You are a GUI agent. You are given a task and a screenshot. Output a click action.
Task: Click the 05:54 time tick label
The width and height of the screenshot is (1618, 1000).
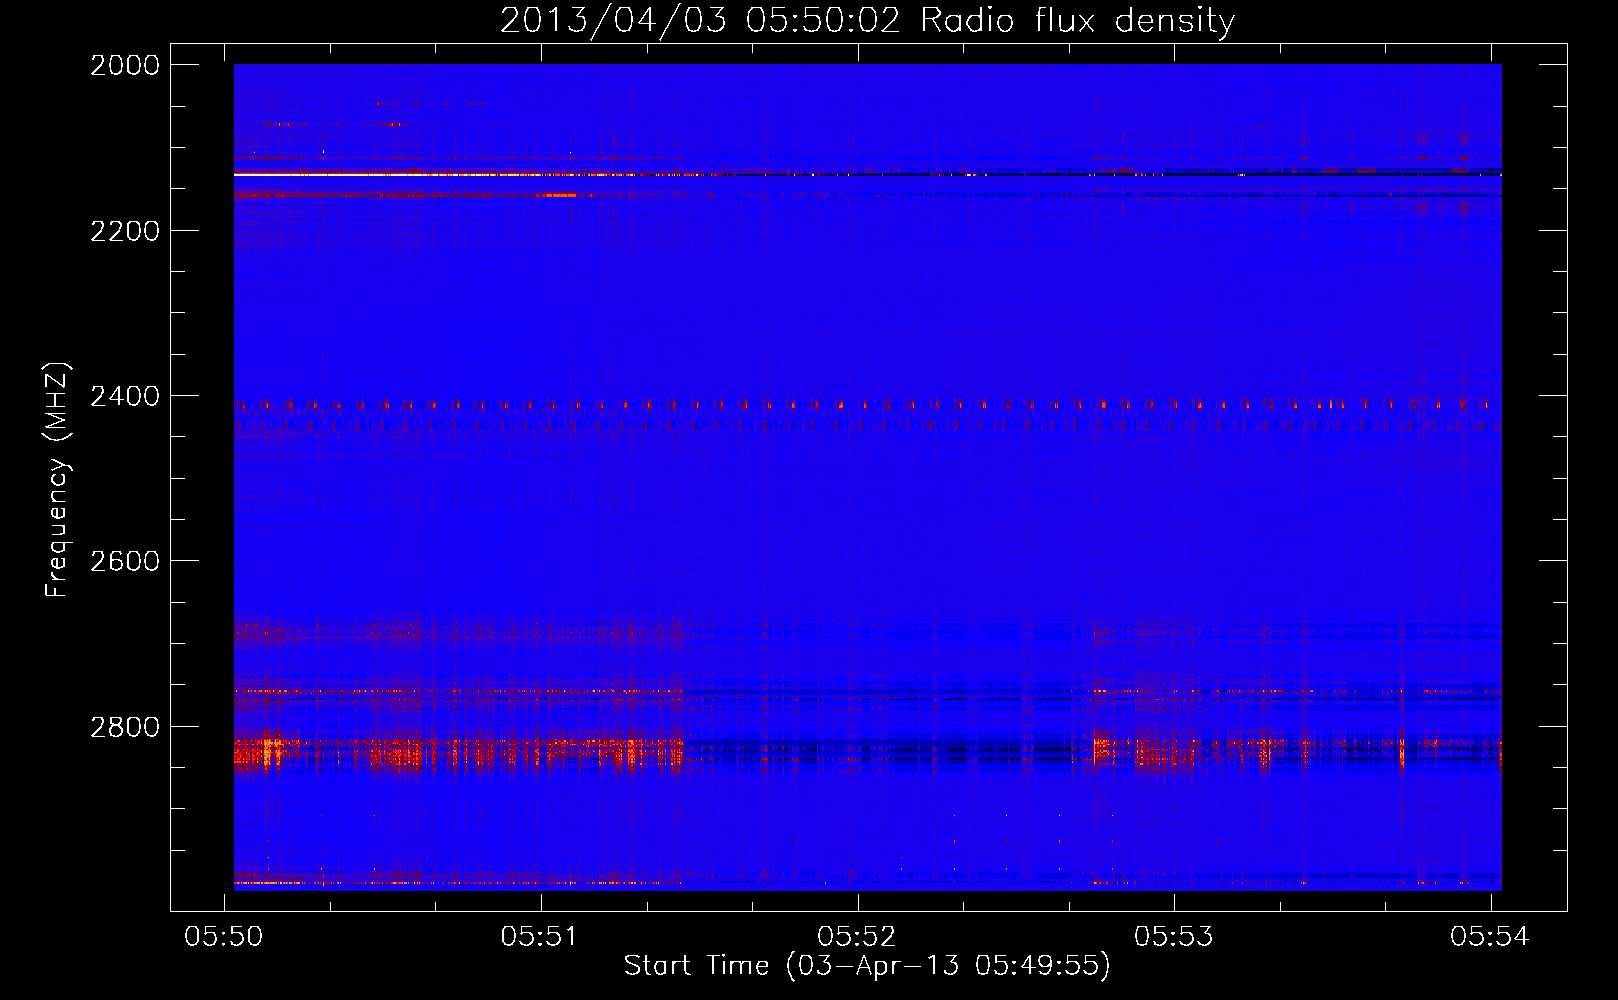[1490, 936]
